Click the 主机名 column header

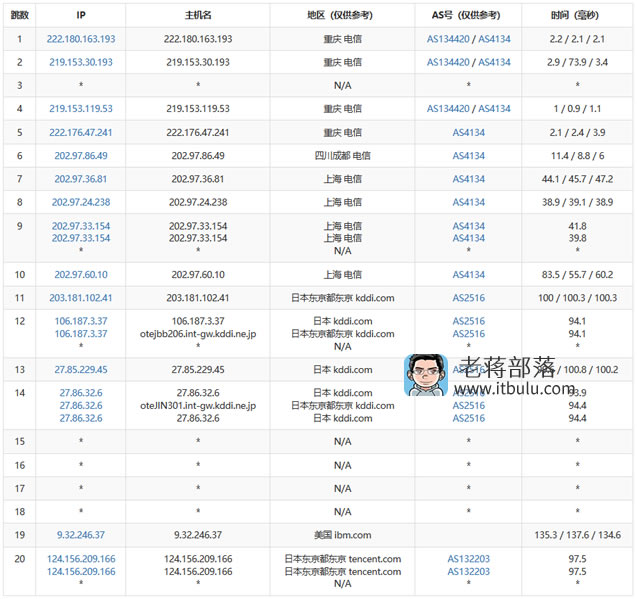point(198,15)
